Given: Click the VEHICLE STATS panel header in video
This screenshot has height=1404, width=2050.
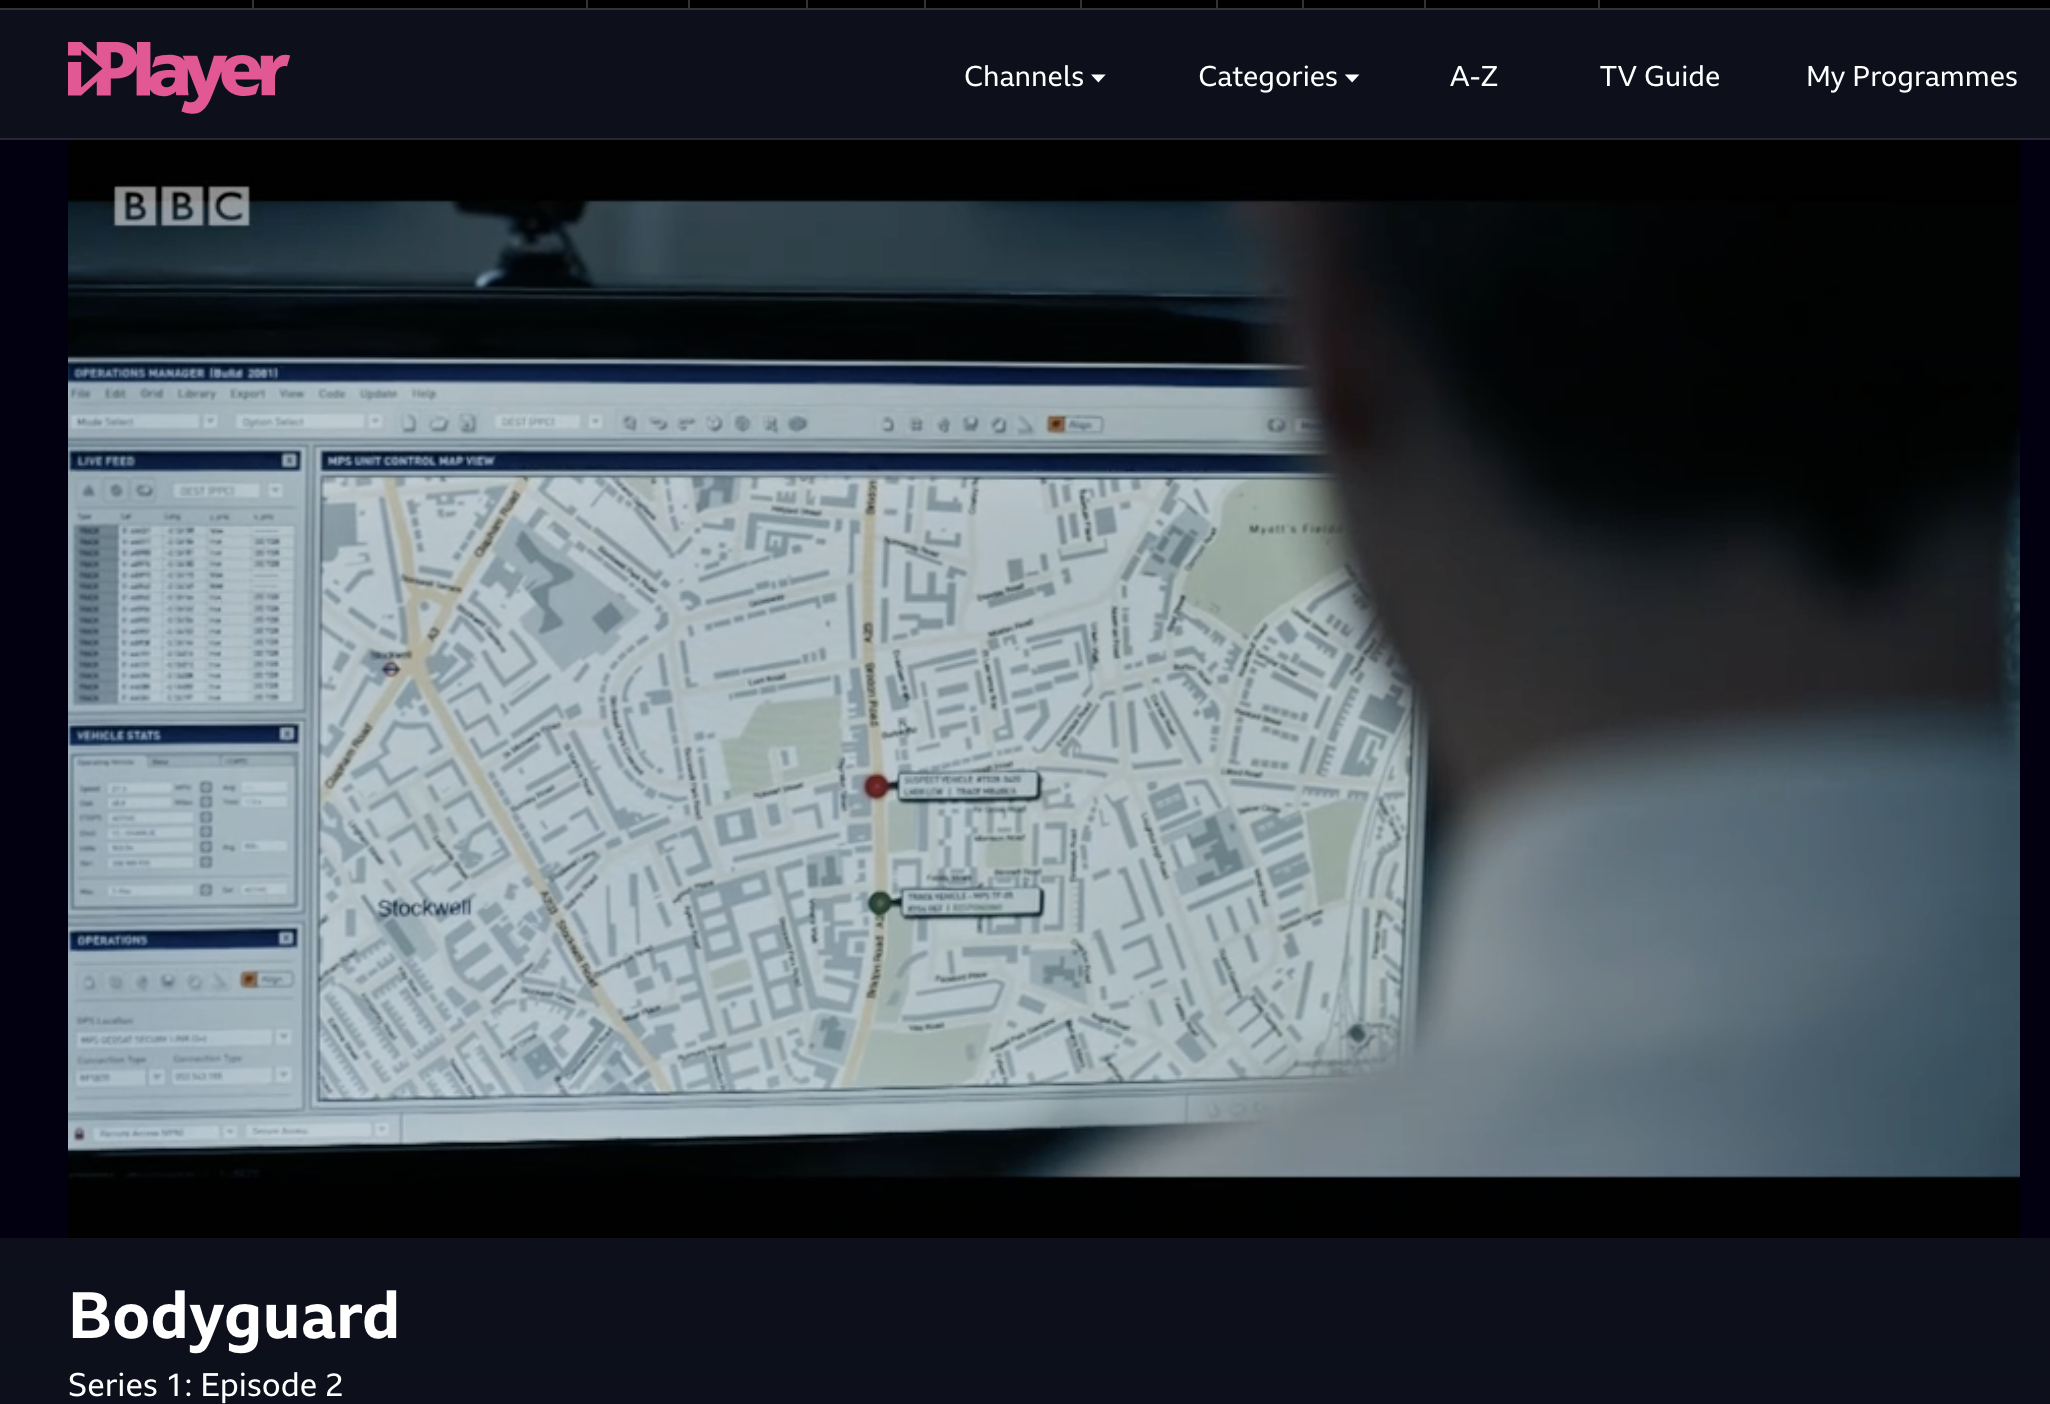Looking at the screenshot, I should pyautogui.click(x=185, y=735).
